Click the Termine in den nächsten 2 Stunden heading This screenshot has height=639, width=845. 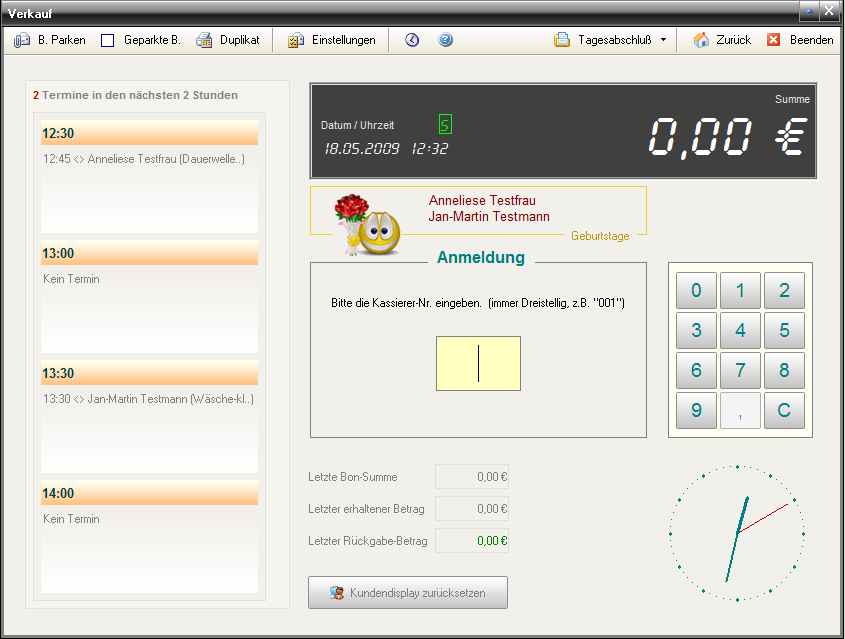pyautogui.click(x=135, y=95)
